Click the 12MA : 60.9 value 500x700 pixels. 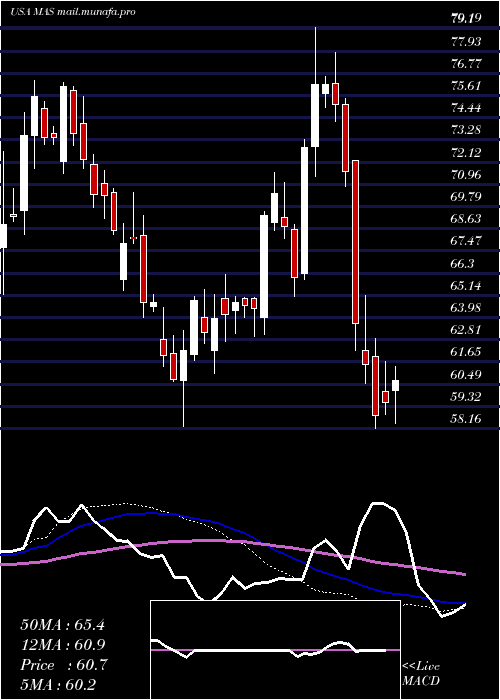[x=62, y=645]
